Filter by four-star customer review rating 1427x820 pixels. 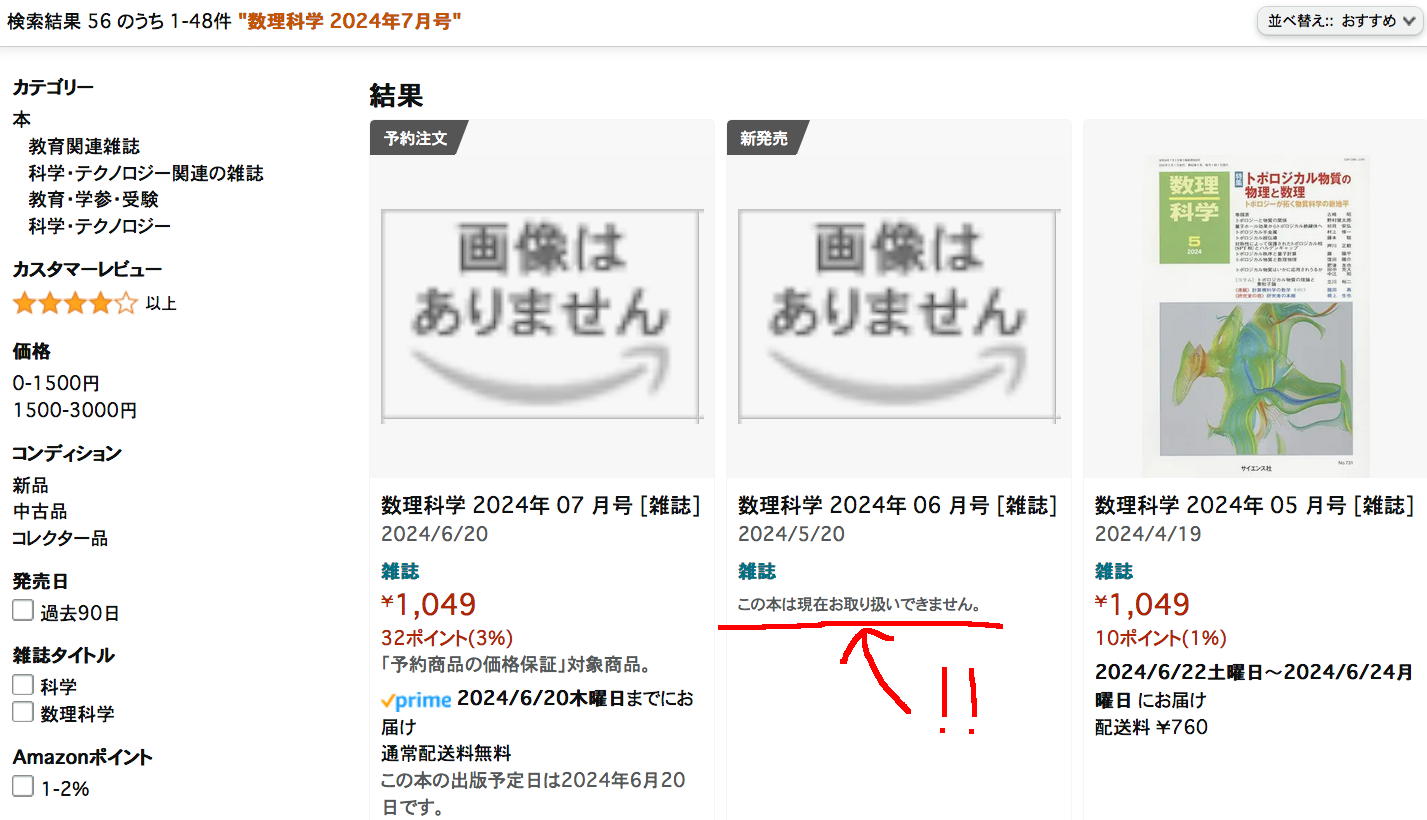tap(94, 303)
